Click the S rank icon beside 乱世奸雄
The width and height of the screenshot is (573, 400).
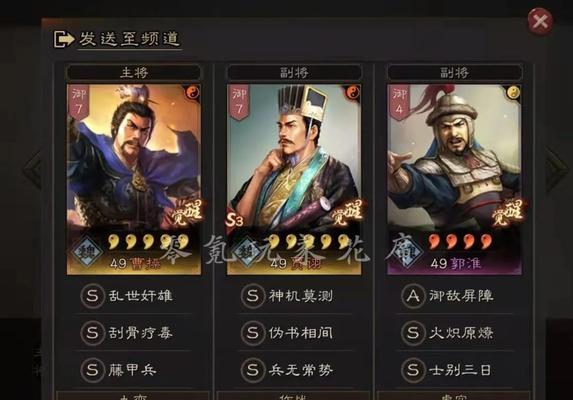92,296
